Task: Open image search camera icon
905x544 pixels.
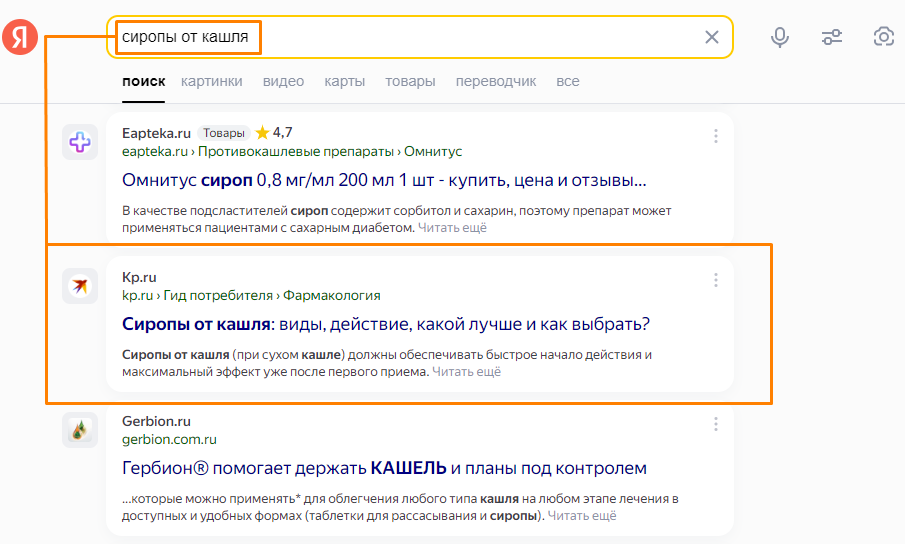Action: click(x=884, y=37)
